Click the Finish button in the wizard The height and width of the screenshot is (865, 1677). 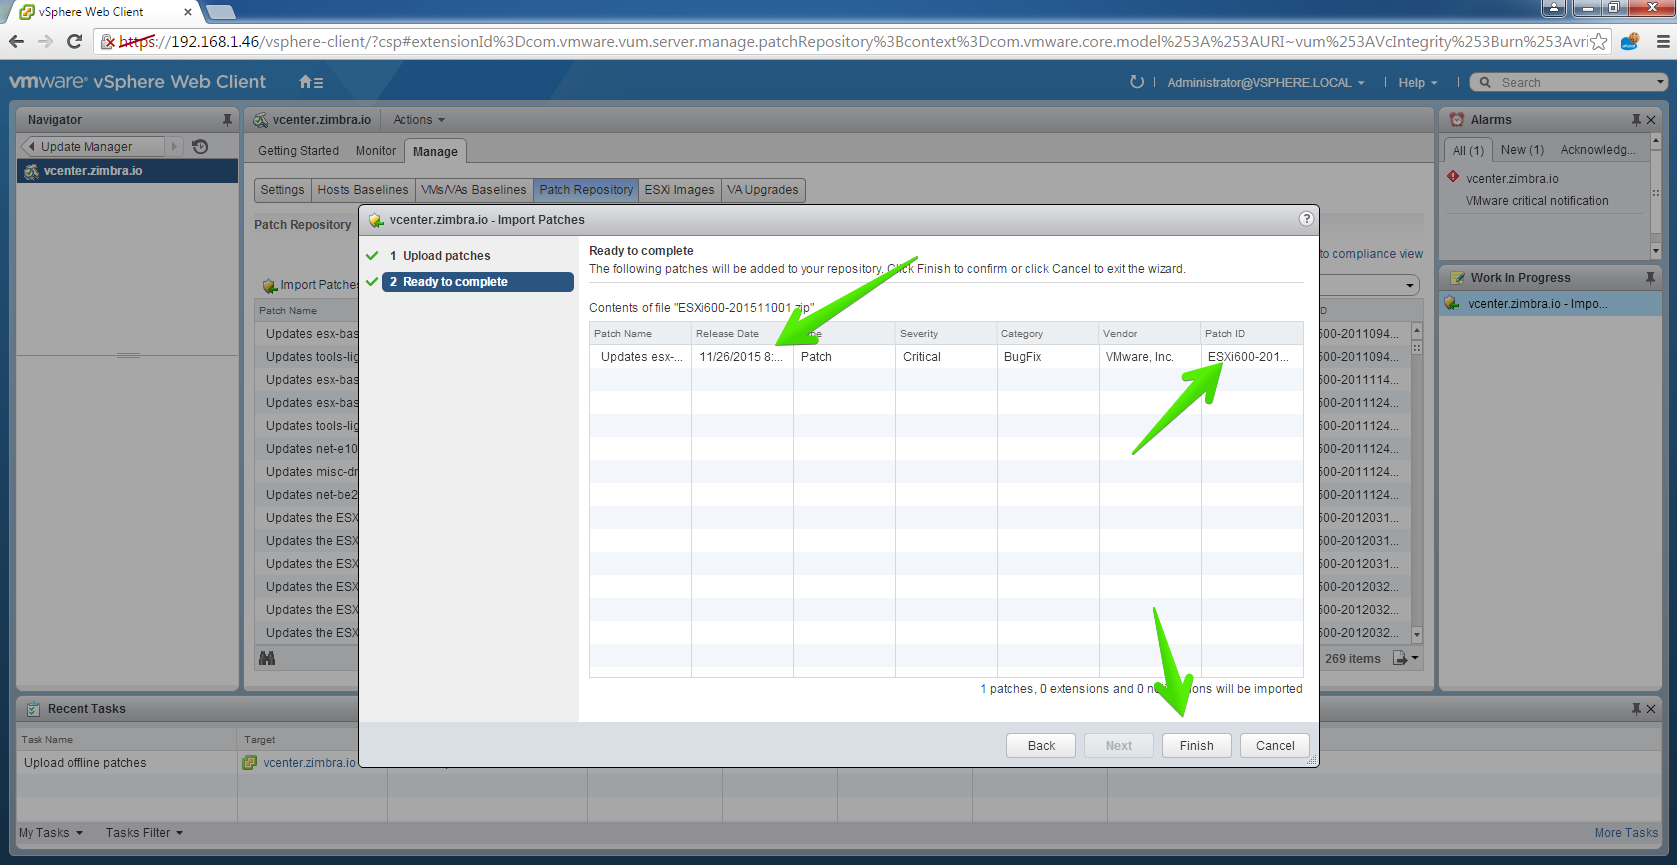click(1196, 746)
